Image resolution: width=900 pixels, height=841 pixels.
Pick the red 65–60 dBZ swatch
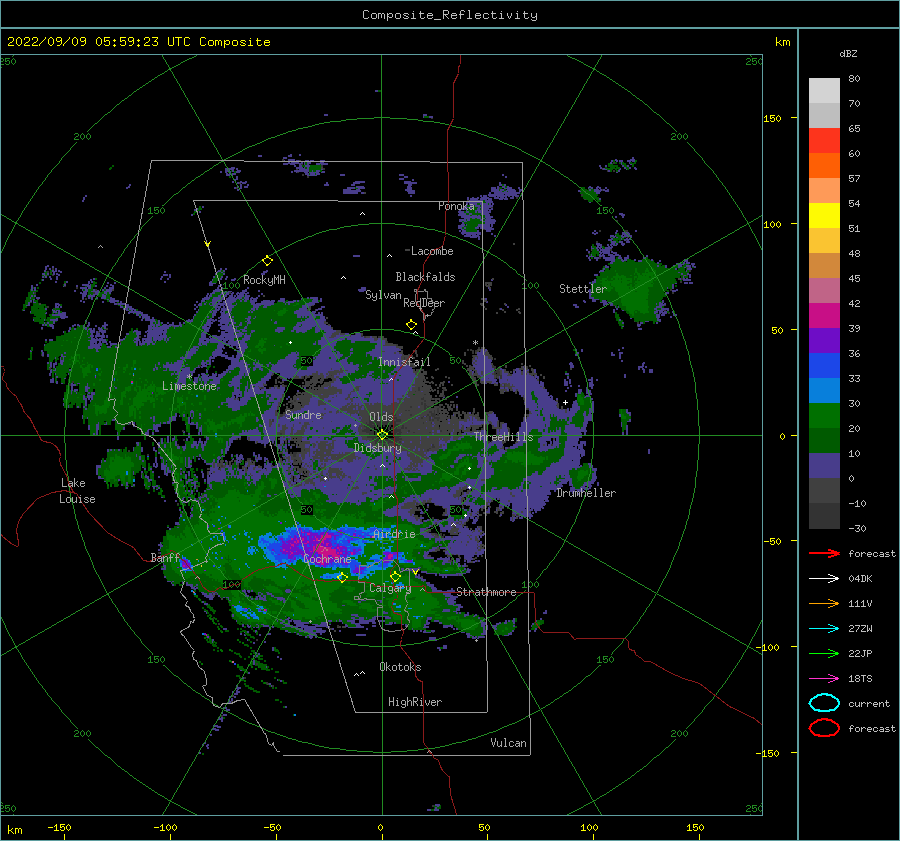(x=824, y=141)
